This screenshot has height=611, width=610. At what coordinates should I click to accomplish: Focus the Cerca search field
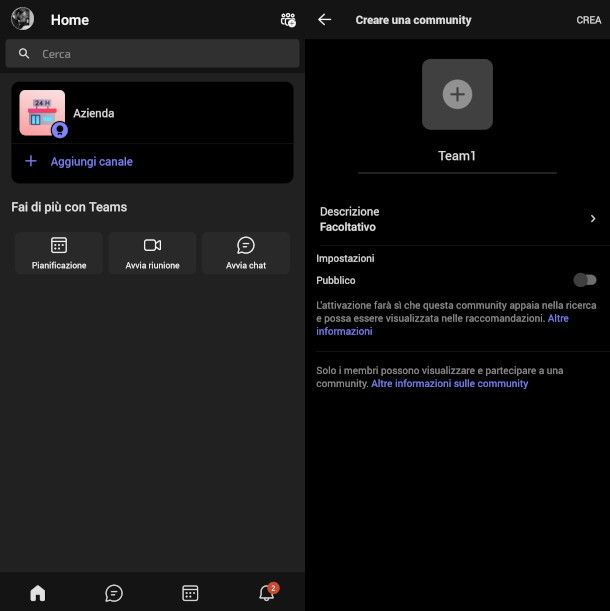point(152,53)
